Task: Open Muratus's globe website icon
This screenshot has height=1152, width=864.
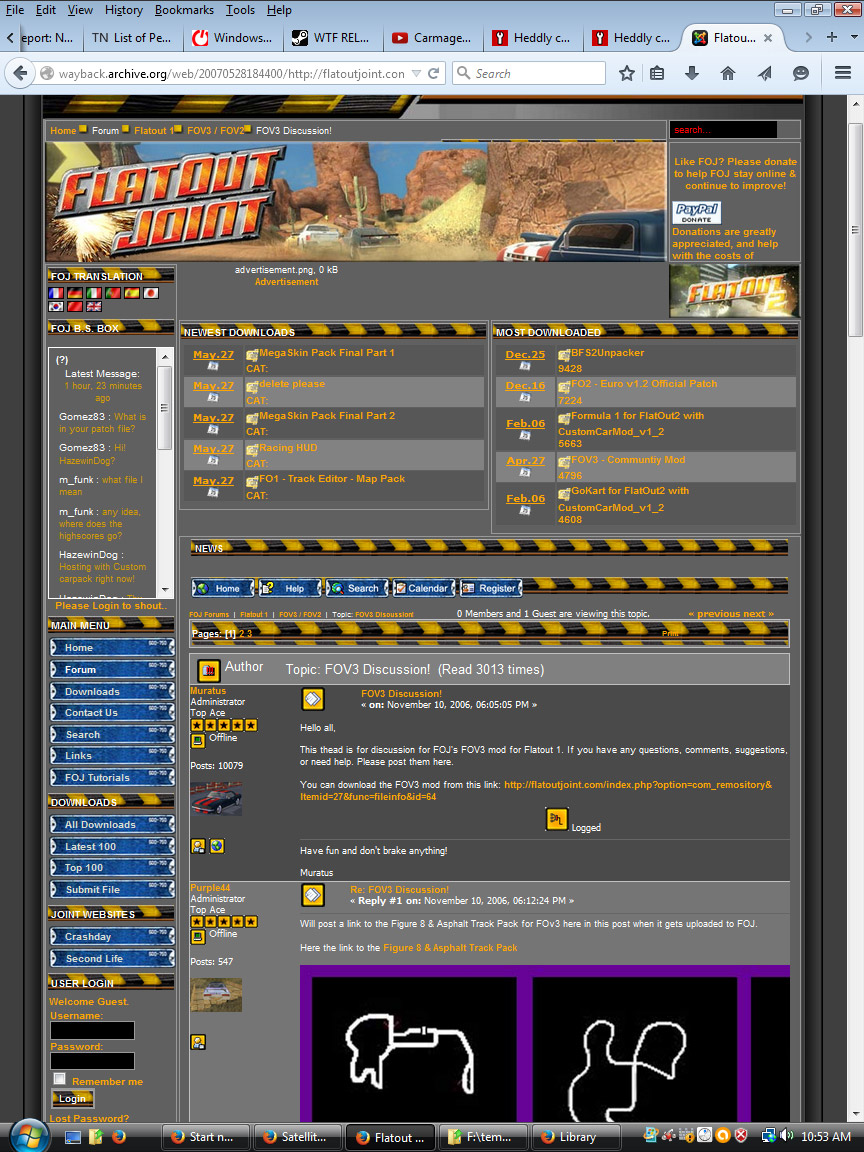Action: (217, 846)
